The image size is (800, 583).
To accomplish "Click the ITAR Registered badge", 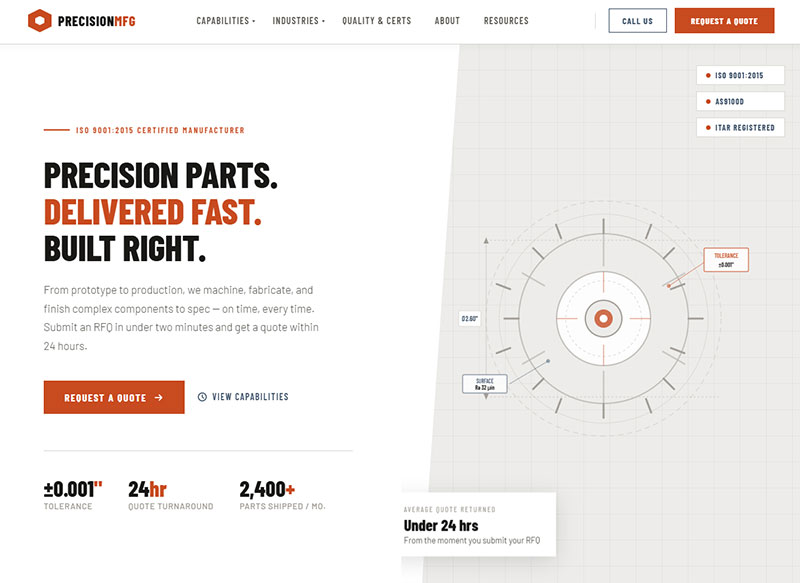I will pos(739,128).
